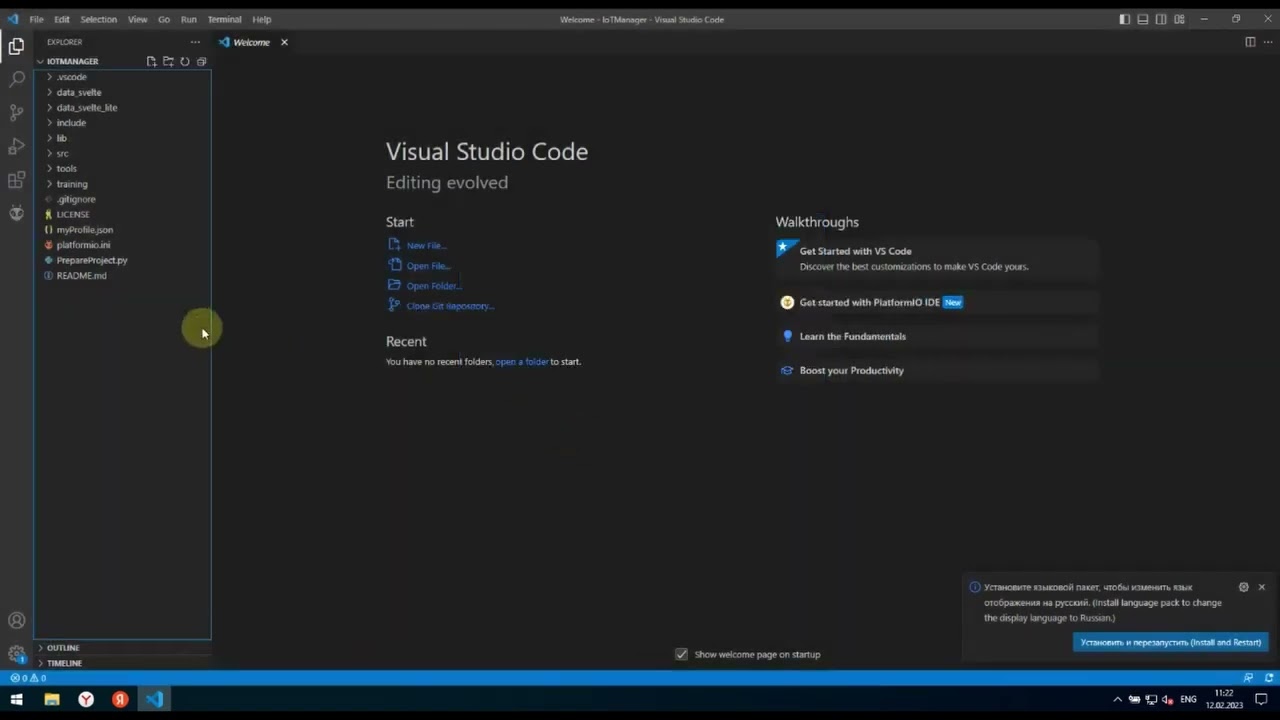Screen dimensions: 1280x720
Task: Open the Customize Layout icon
Action: 1179,19
